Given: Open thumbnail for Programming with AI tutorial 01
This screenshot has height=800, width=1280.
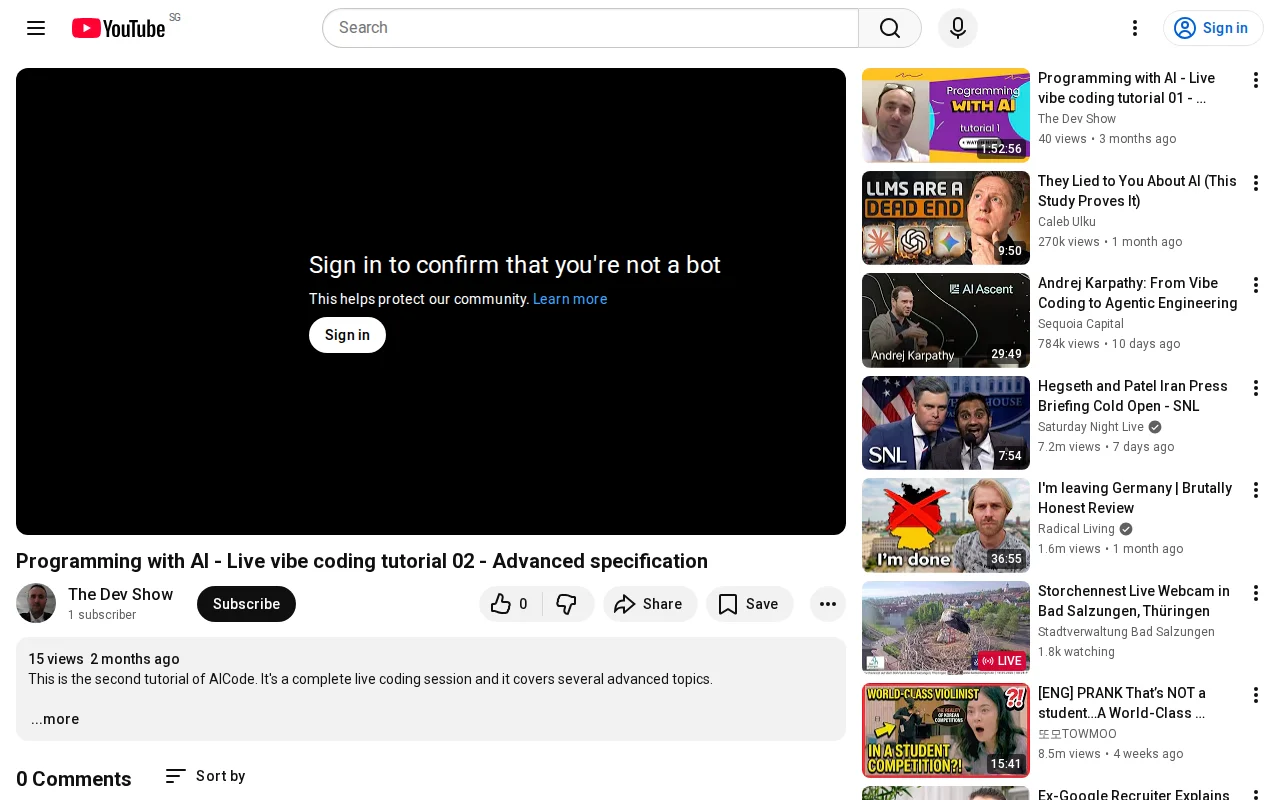Looking at the screenshot, I should click(x=946, y=115).
